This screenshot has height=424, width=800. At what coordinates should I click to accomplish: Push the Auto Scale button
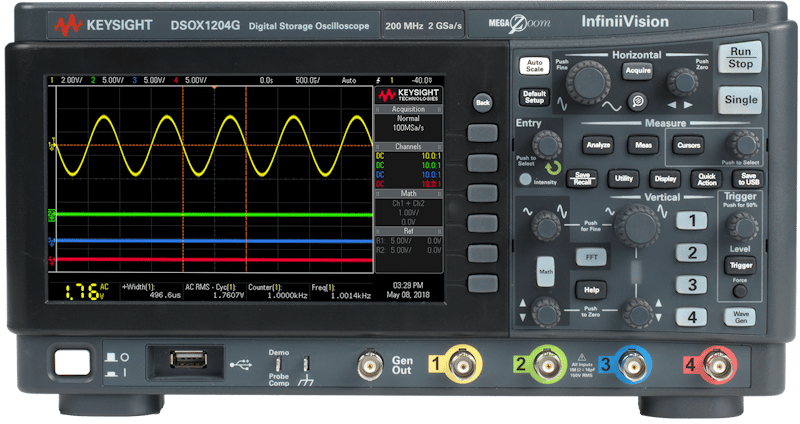click(534, 66)
